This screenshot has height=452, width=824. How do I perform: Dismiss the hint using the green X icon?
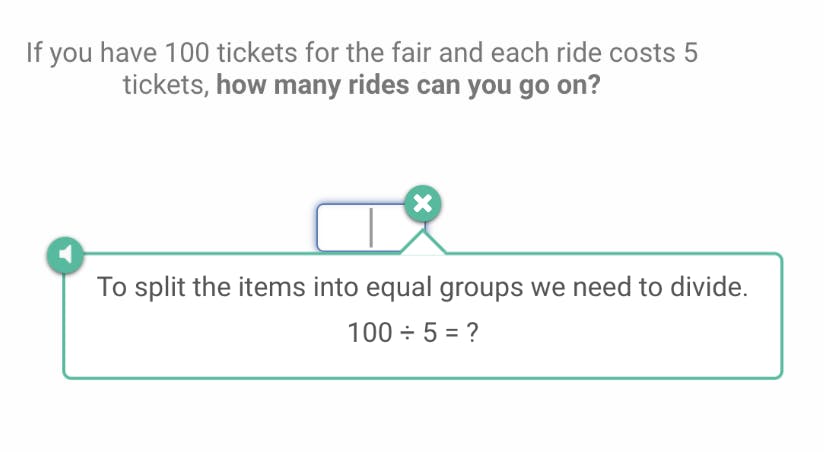423,204
